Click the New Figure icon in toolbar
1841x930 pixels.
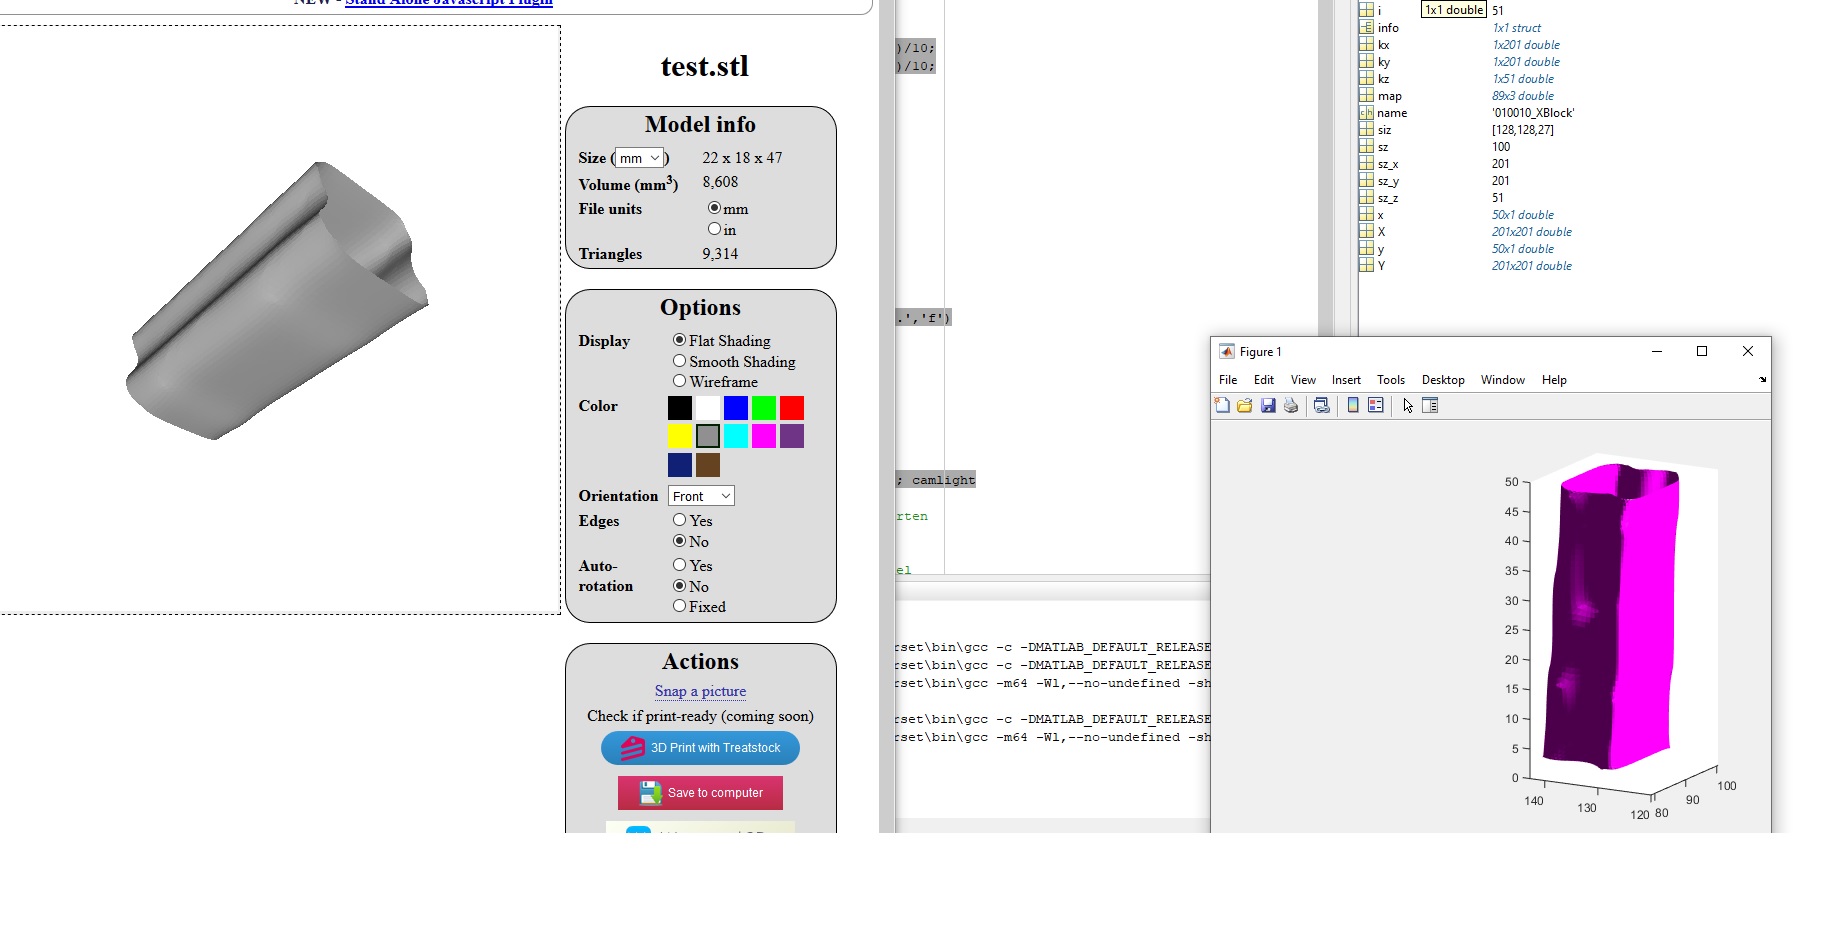click(x=1222, y=405)
